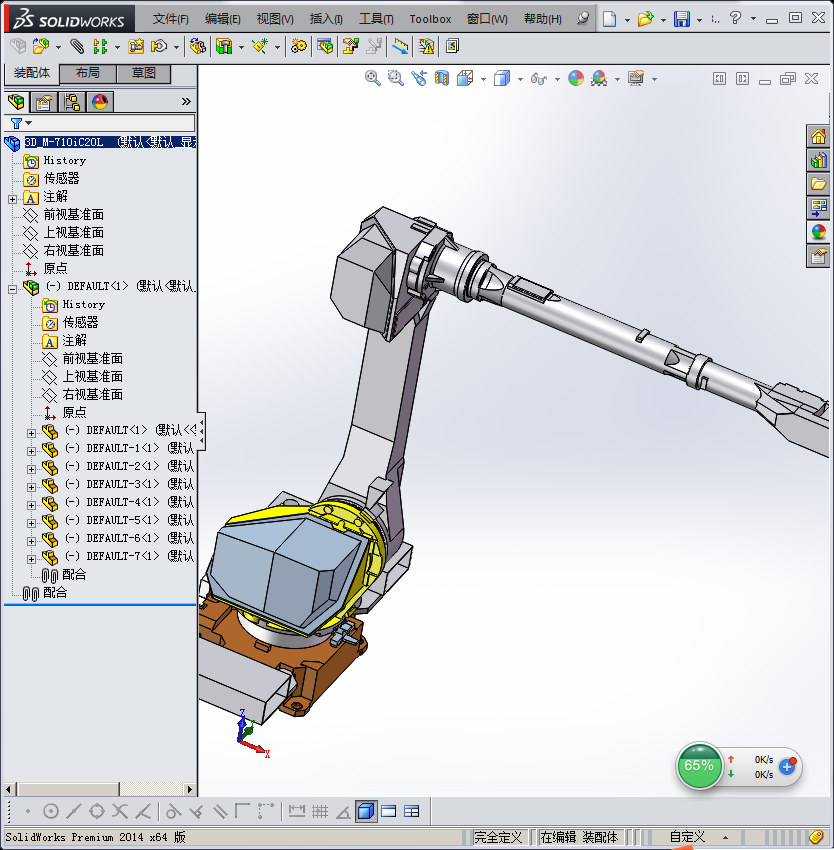834x850 pixels.
Task: Open the File Explorer folder task pane icon
Action: coord(818,184)
